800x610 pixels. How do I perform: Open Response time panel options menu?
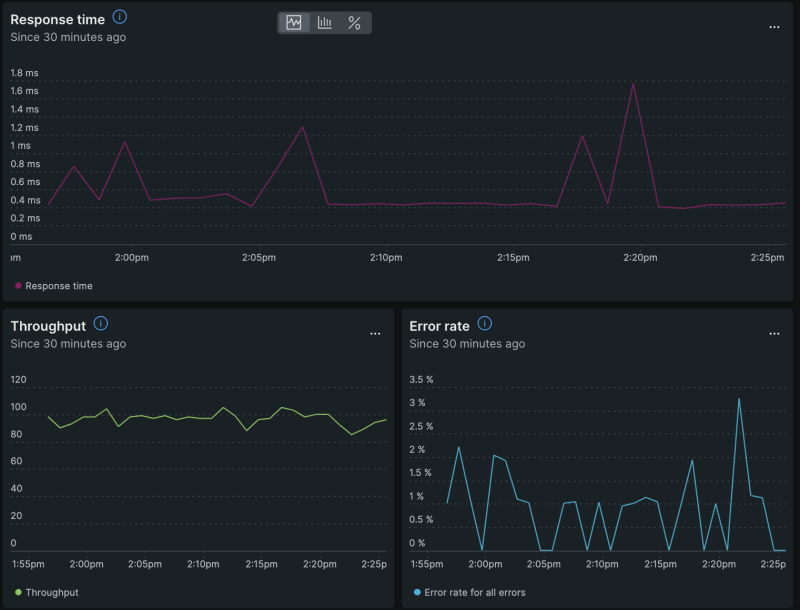point(774,27)
